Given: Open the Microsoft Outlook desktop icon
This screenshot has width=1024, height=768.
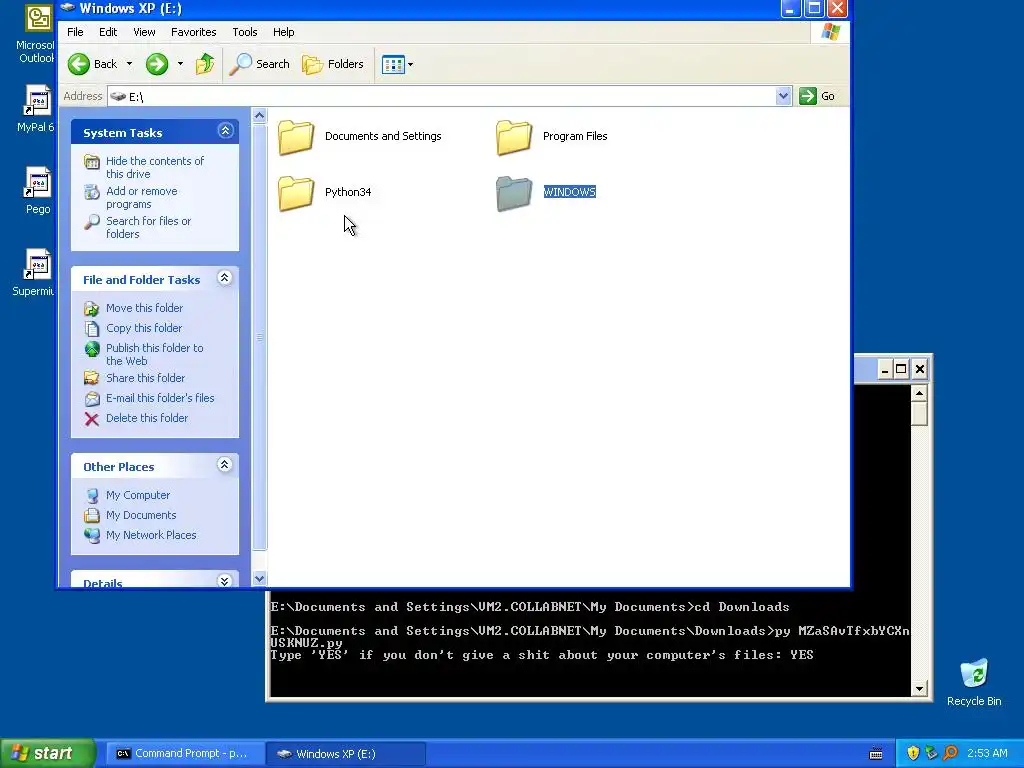Looking at the screenshot, I should click(x=37, y=35).
